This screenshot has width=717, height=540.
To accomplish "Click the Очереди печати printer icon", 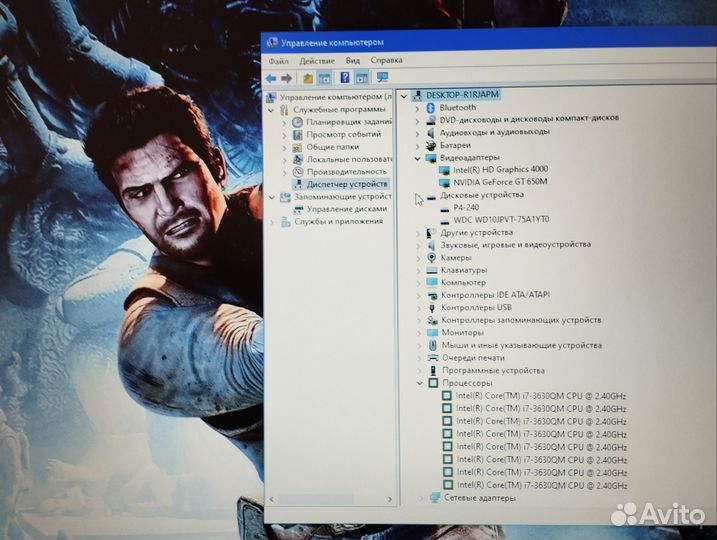I will pyautogui.click(x=433, y=358).
